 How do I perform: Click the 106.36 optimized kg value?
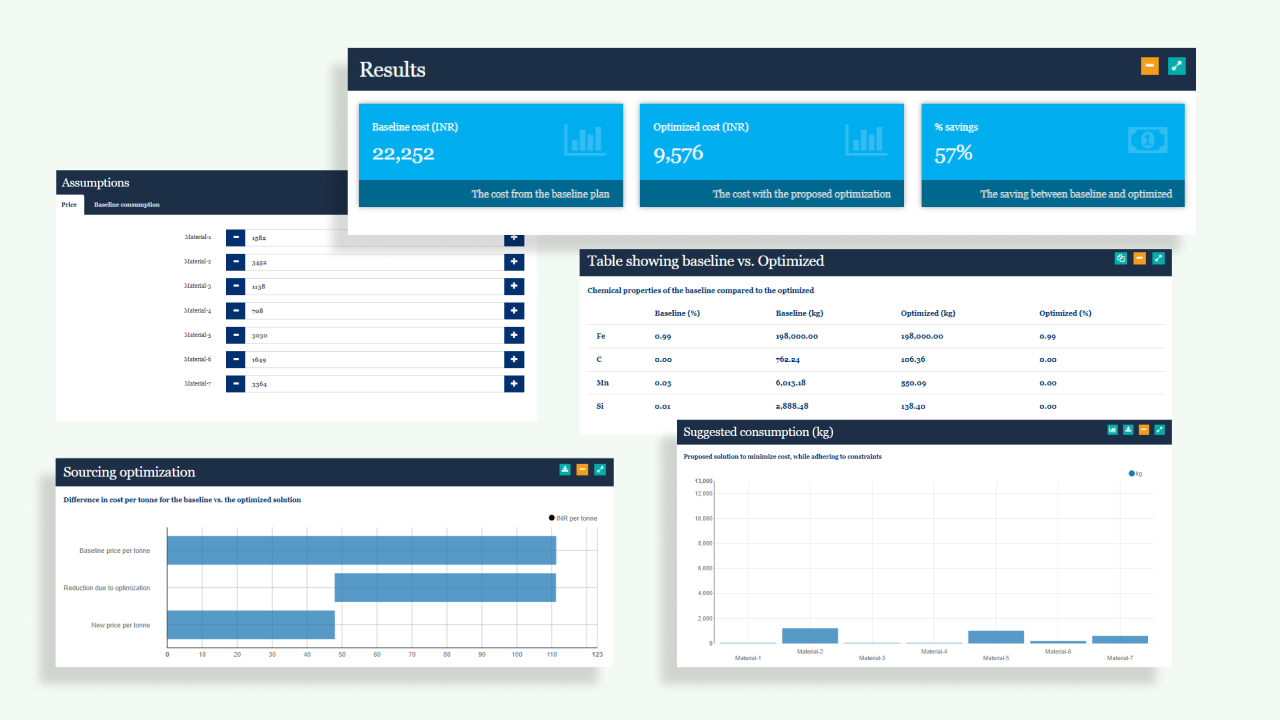pyautogui.click(x=915, y=359)
